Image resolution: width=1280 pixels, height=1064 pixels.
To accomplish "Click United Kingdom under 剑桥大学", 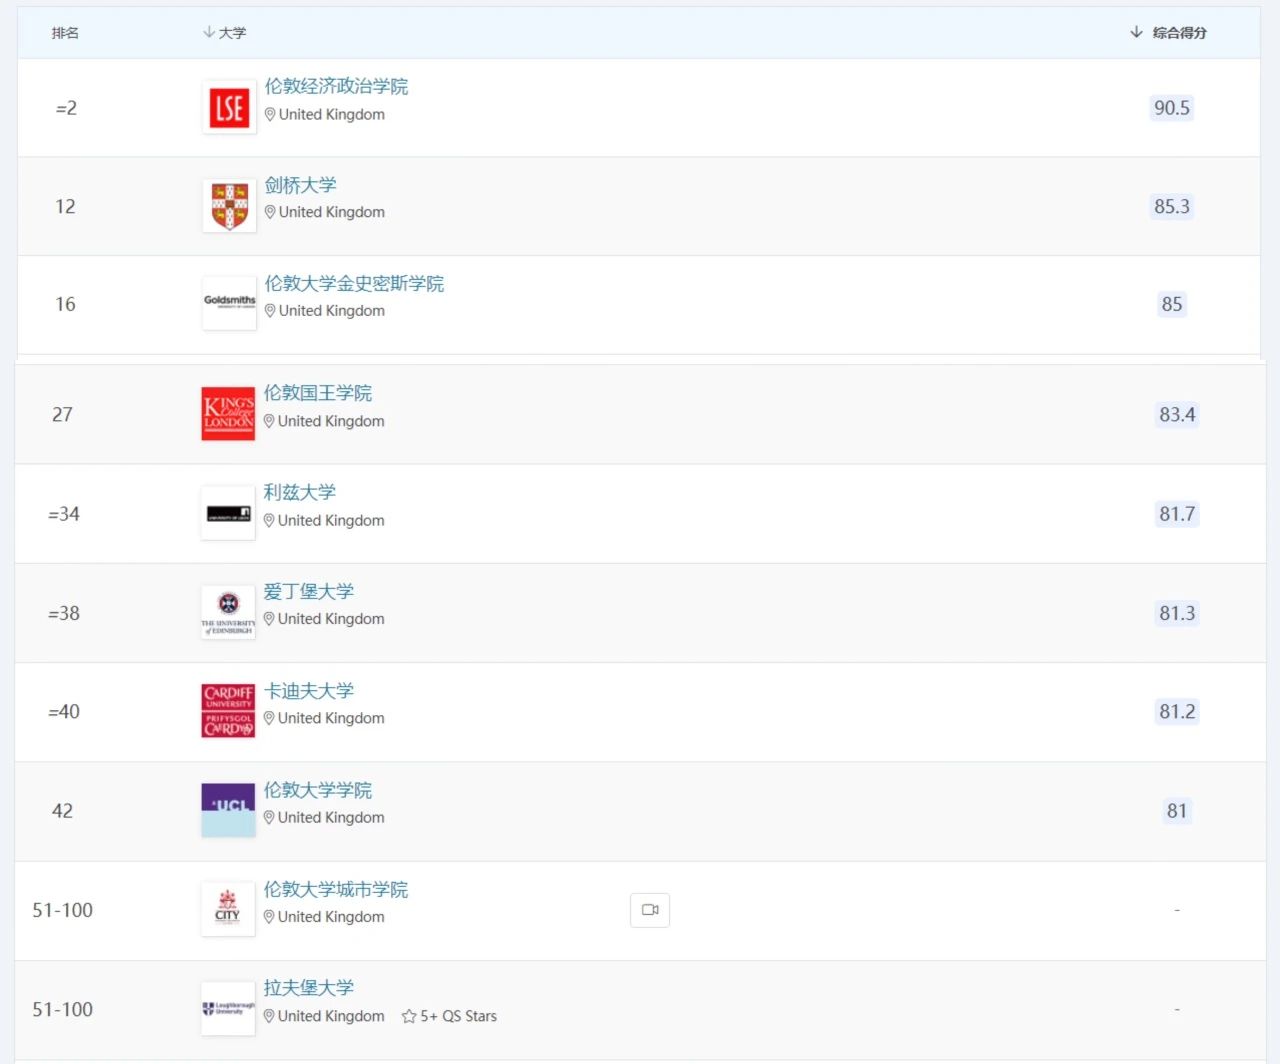I will tap(332, 212).
